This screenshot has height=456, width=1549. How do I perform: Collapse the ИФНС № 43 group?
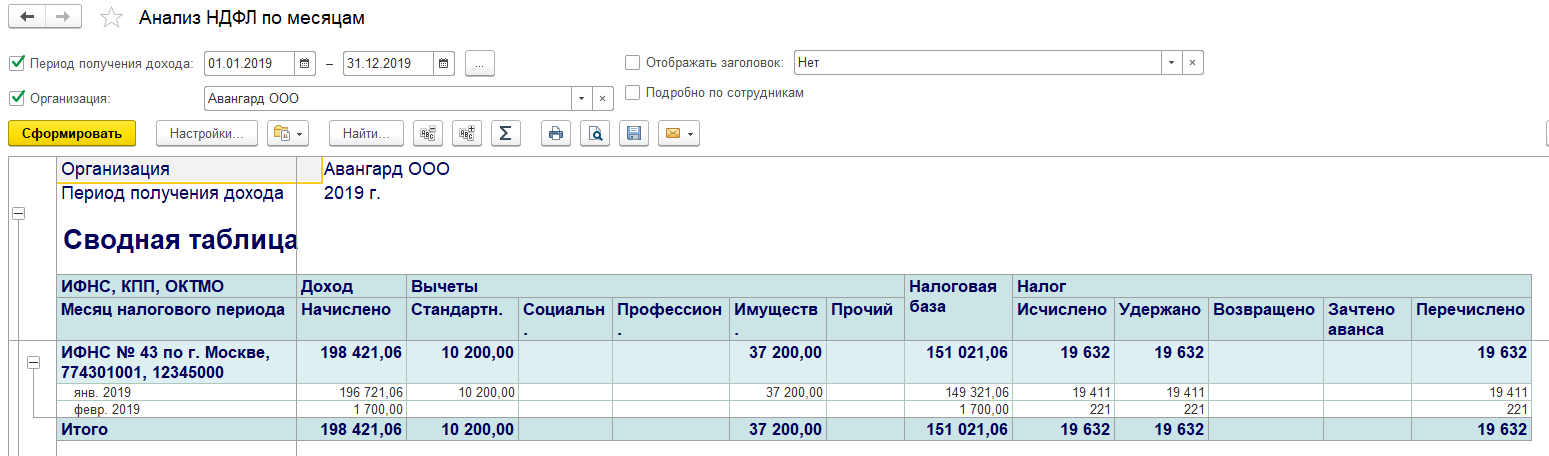(33, 363)
